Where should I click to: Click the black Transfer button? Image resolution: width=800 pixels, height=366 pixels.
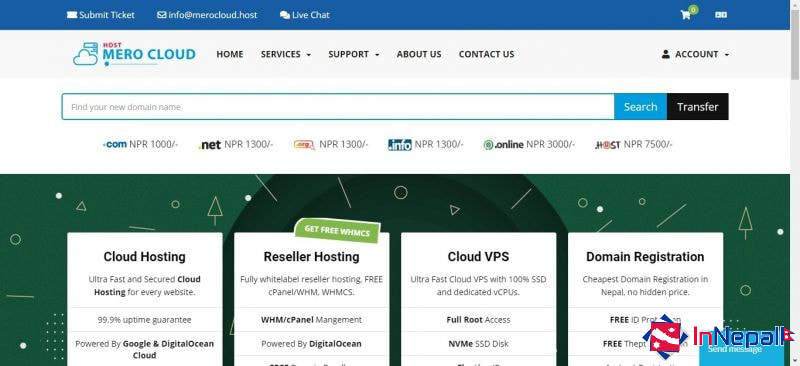(x=697, y=107)
